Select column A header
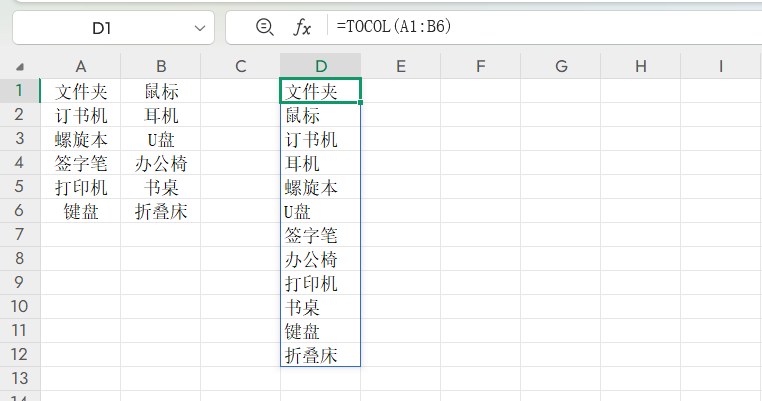Viewport: 762px width, 401px height. click(x=81, y=66)
